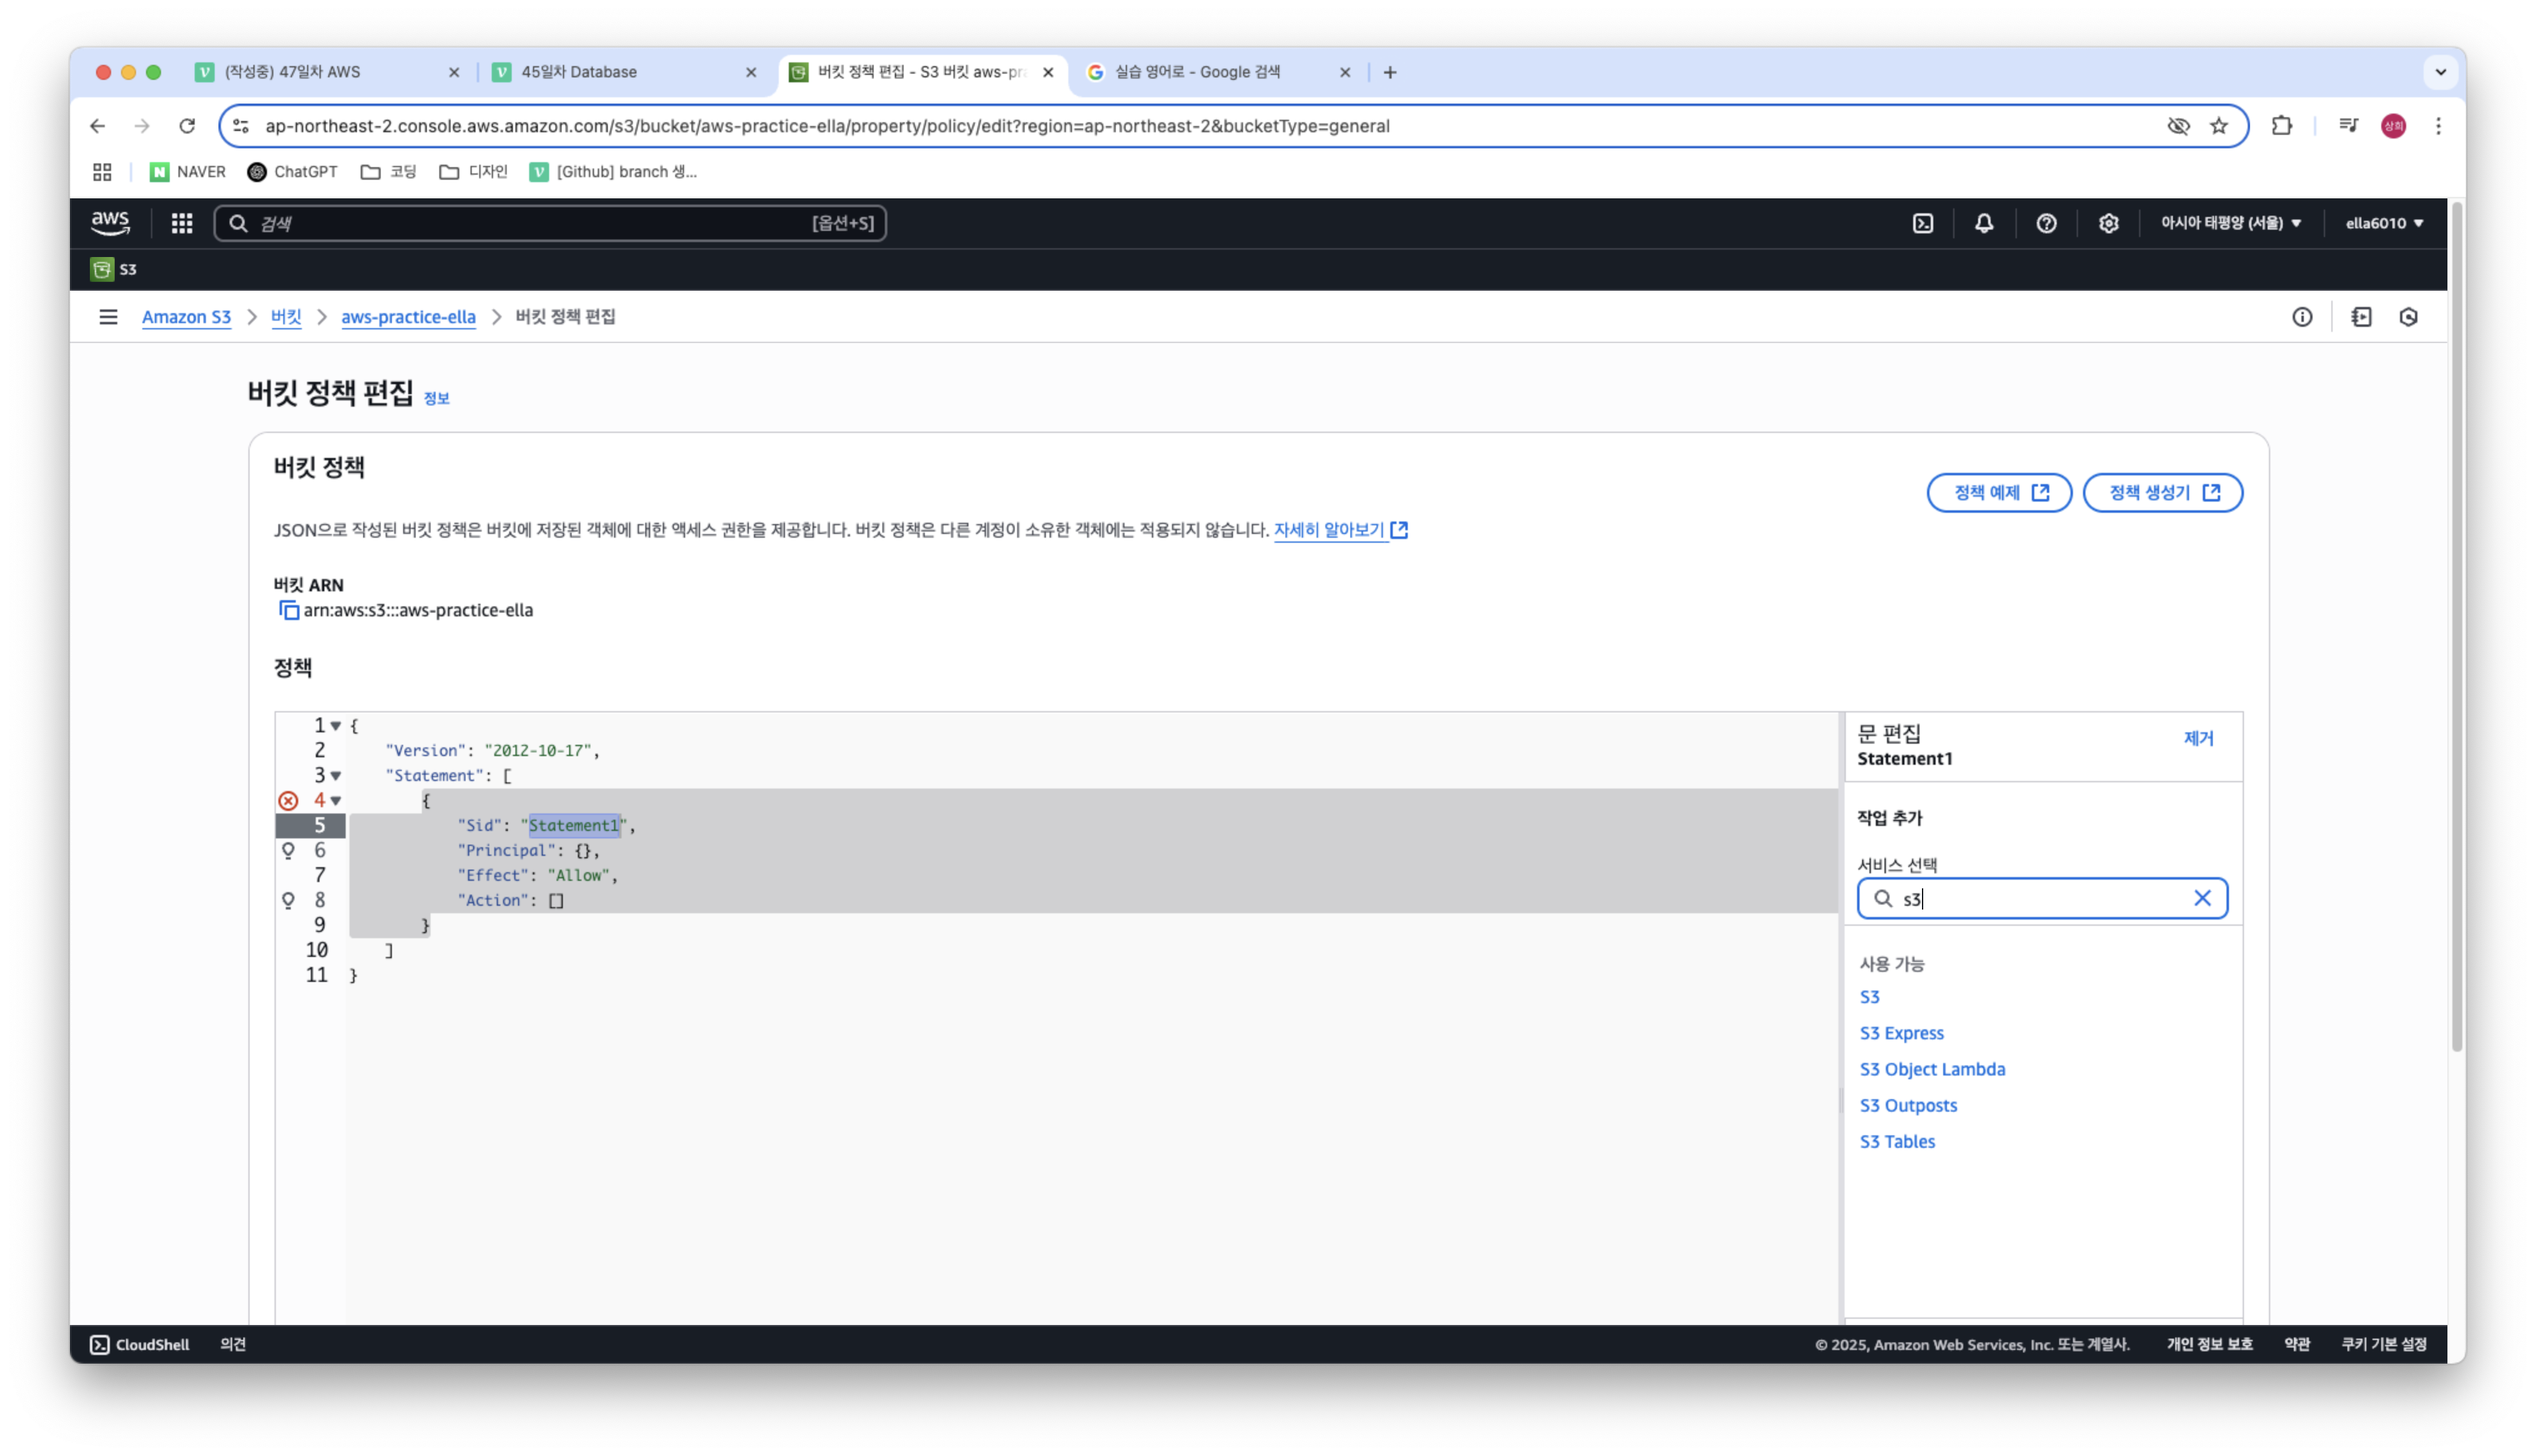This screenshot has height=1456, width=2536.
Task: Open the 디자인 bookmark folder
Action: pos(474,172)
